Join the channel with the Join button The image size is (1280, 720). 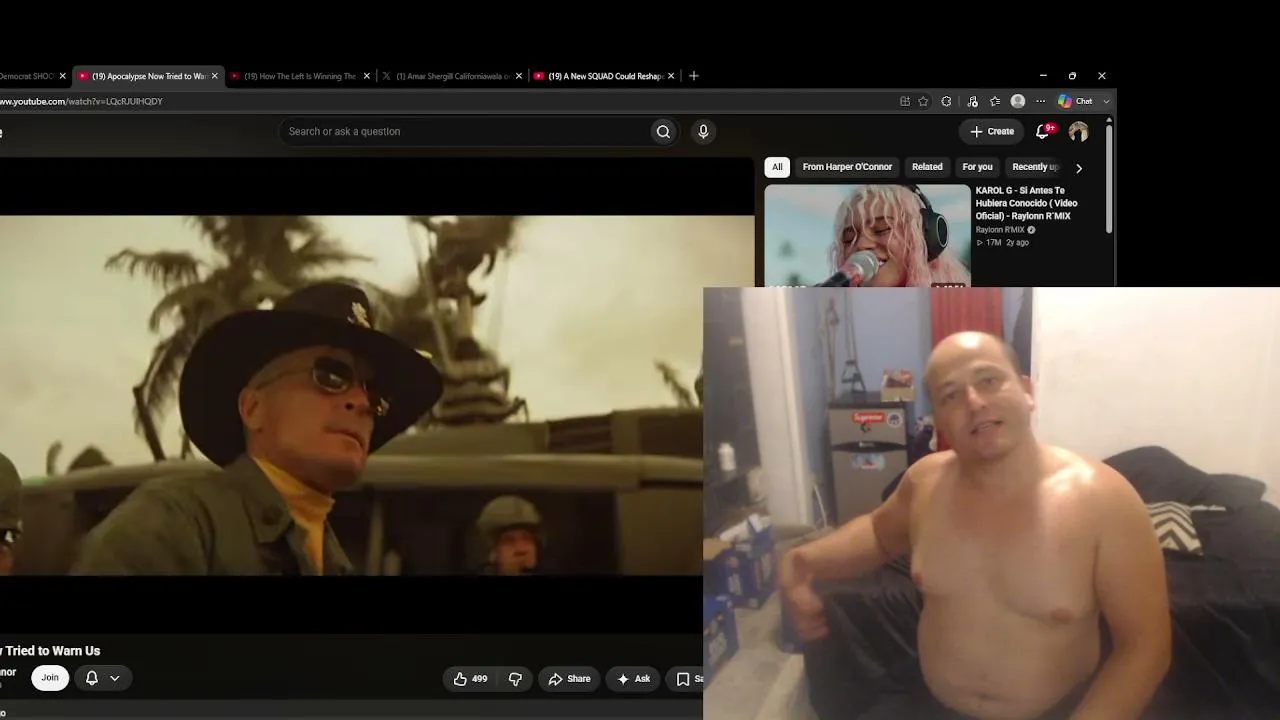[50, 678]
